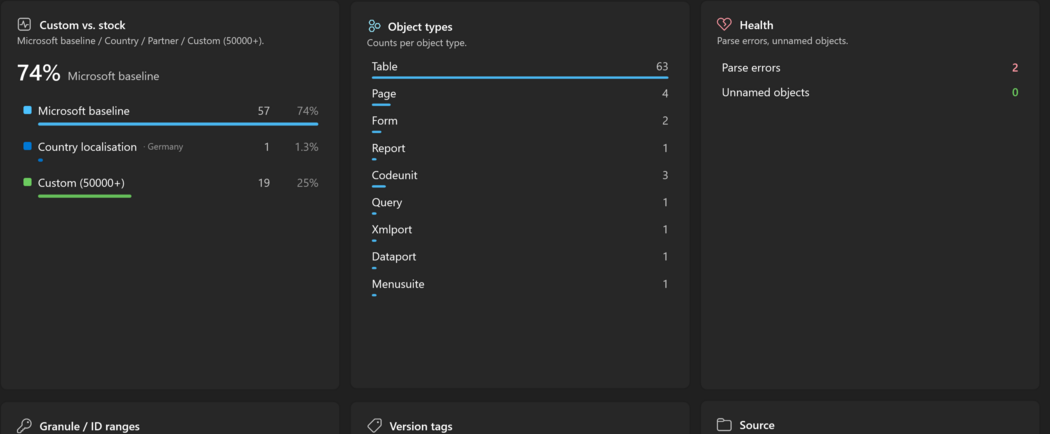
Task: Click the Custom vs. stock pulse icon
Action: (24, 25)
